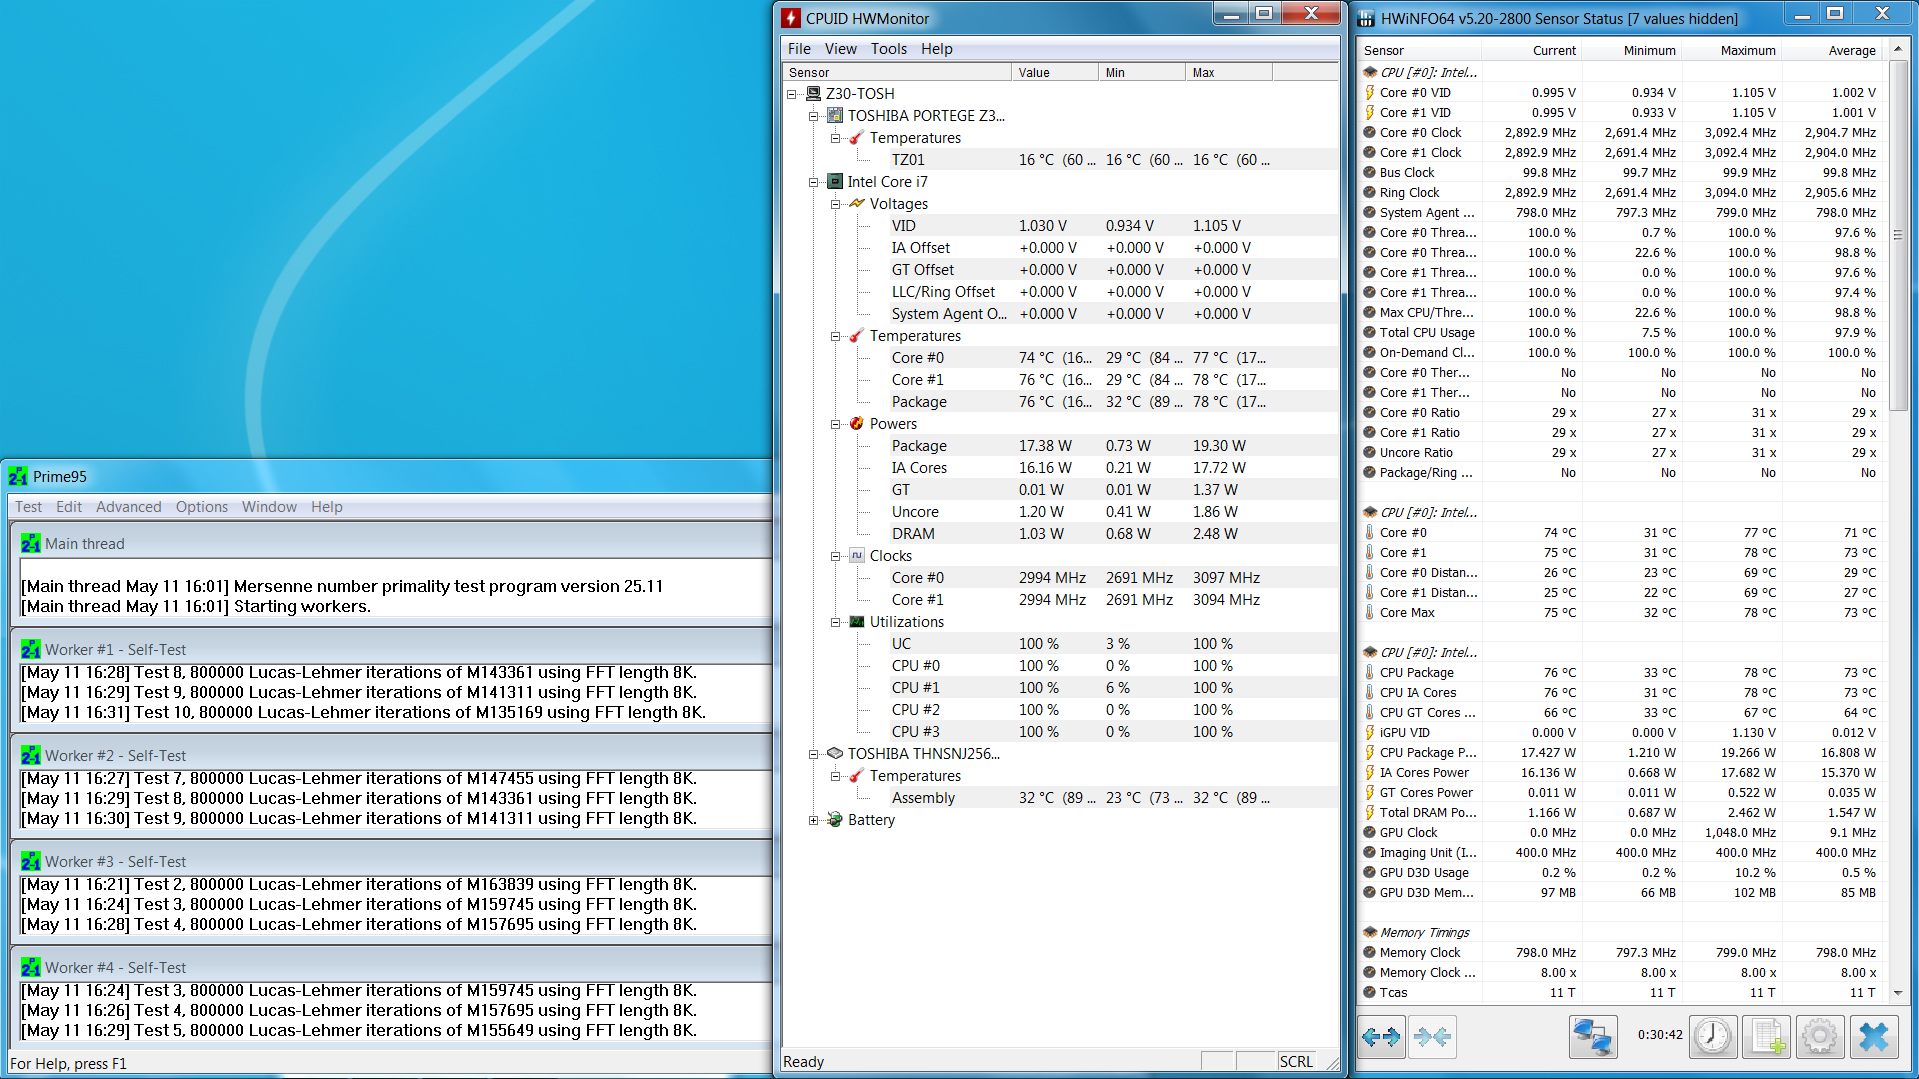
Task: Open the Edit menu in Prime95
Action: point(69,507)
